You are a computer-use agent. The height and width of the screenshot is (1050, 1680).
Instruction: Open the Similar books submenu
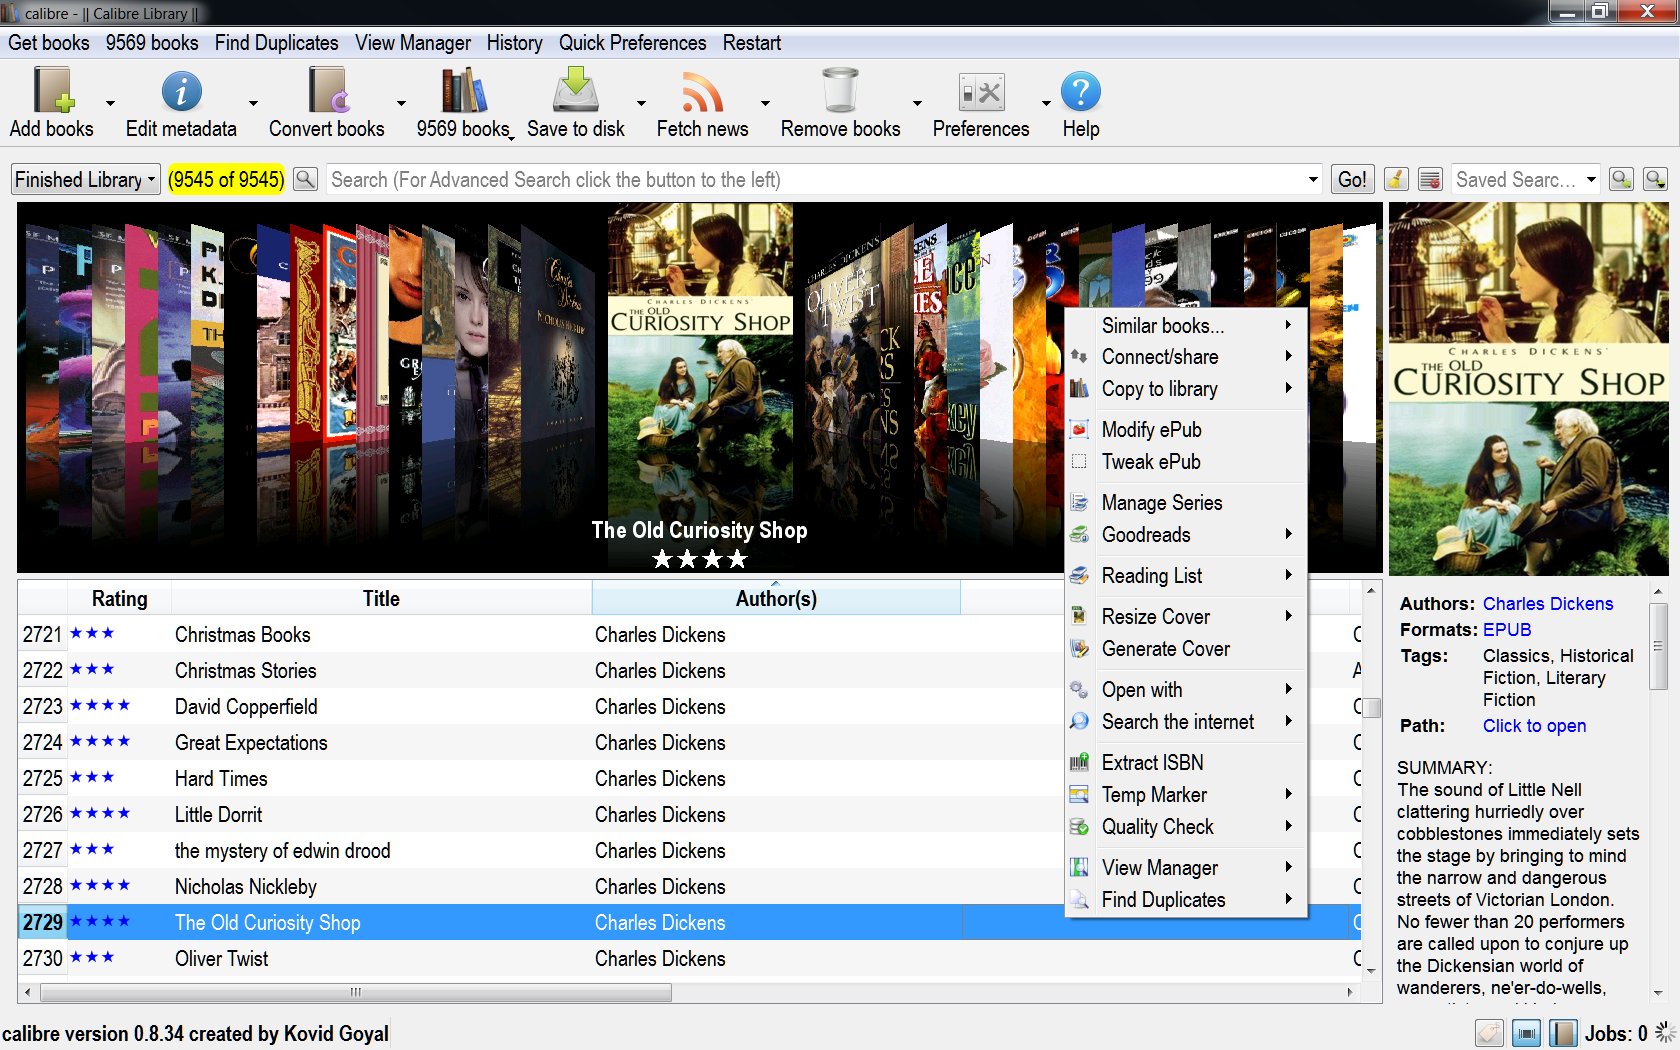pos(1186,326)
